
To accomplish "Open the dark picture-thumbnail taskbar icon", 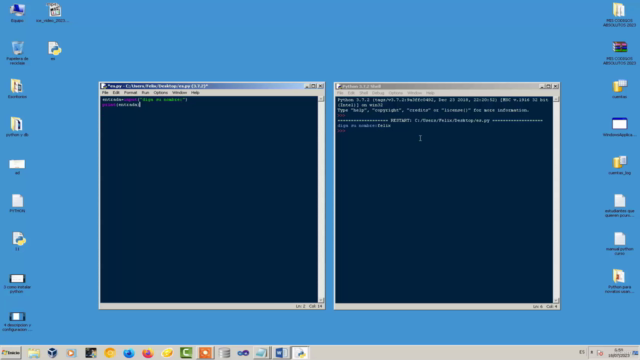I will [91, 353].
